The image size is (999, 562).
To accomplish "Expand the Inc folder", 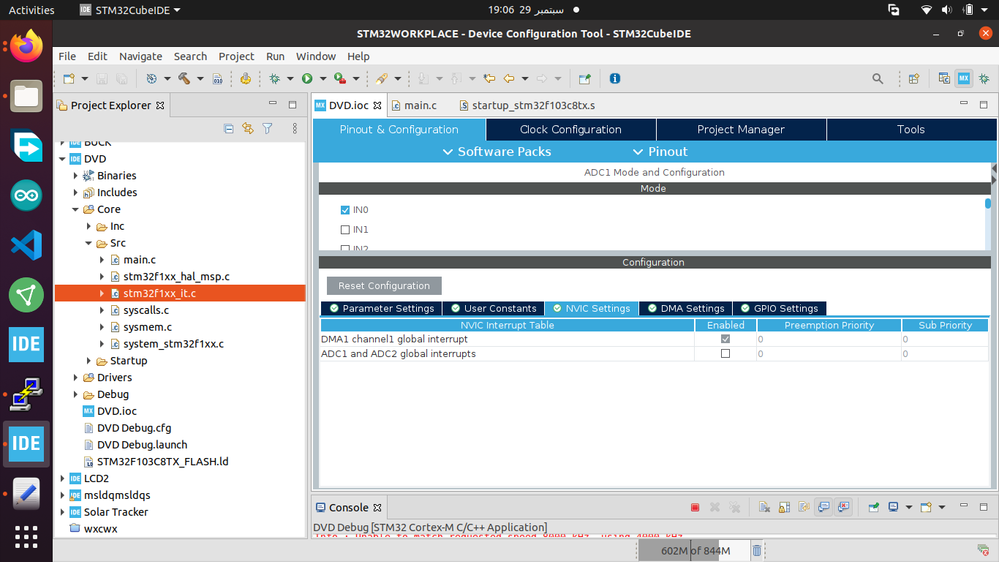I will click(x=89, y=226).
